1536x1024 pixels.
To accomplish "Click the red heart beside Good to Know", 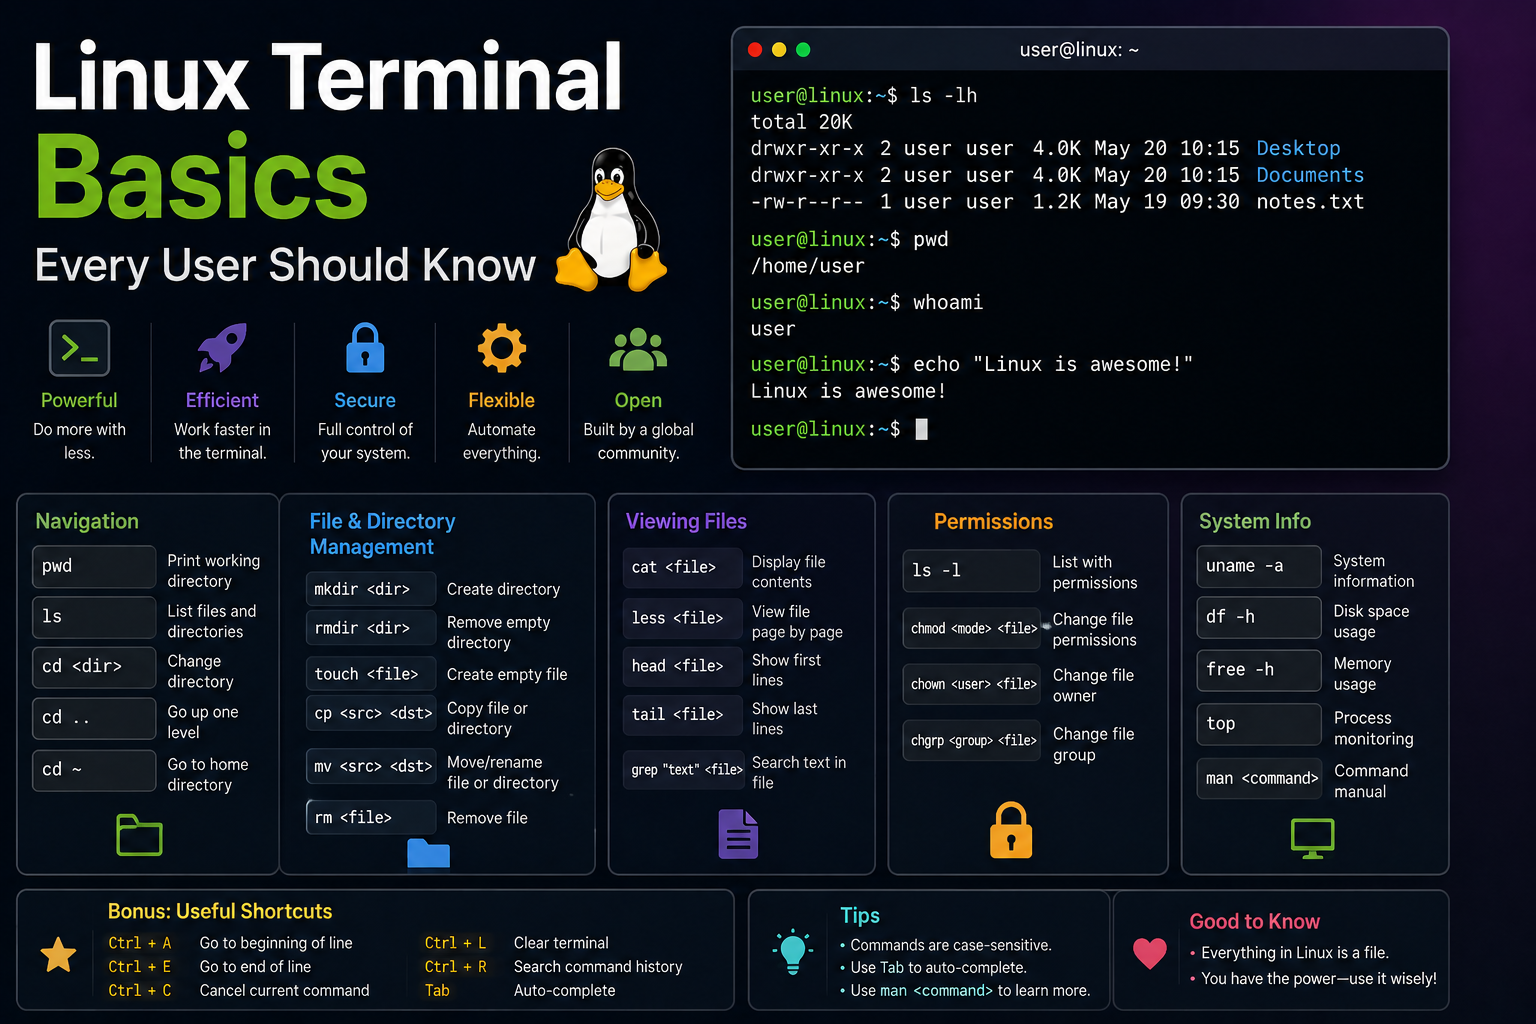I will (1150, 953).
